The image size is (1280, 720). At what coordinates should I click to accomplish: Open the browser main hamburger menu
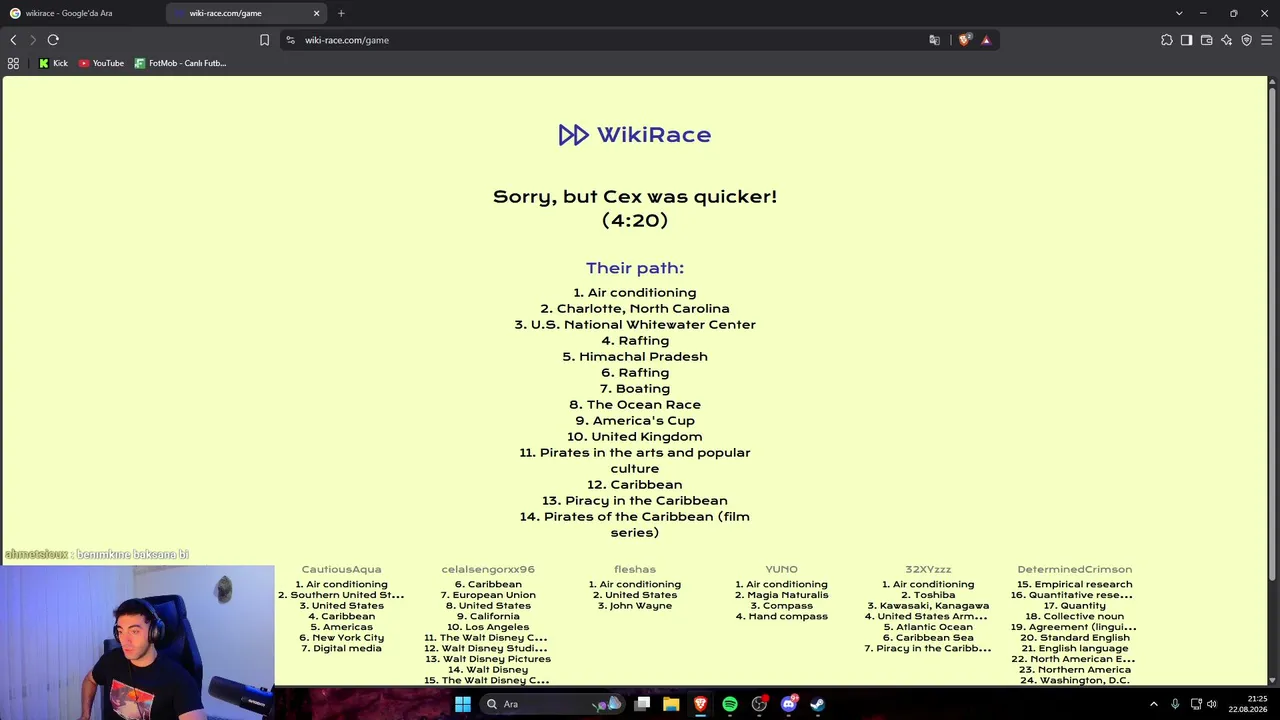[x=1266, y=40]
